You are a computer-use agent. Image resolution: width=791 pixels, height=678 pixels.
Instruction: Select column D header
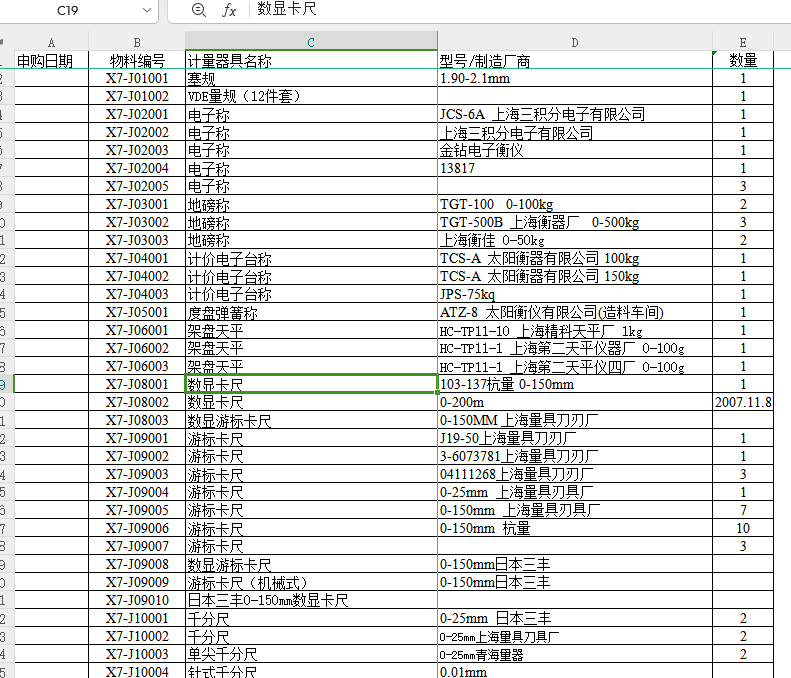(x=574, y=42)
